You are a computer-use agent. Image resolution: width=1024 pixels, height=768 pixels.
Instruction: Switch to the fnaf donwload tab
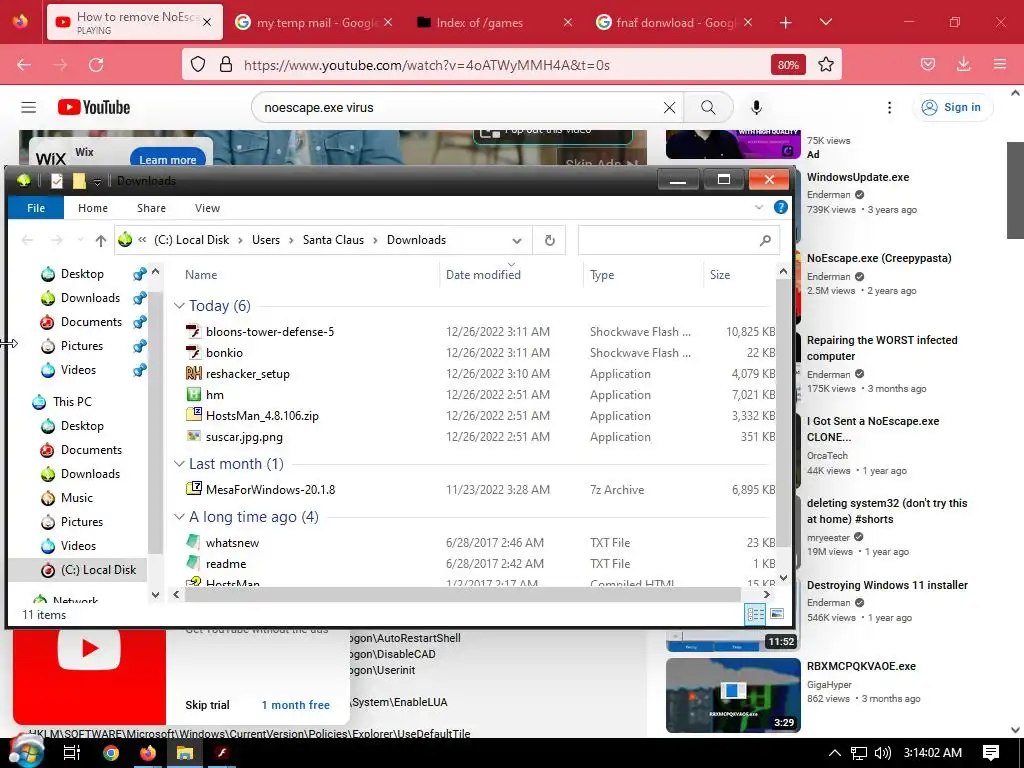pos(675,22)
